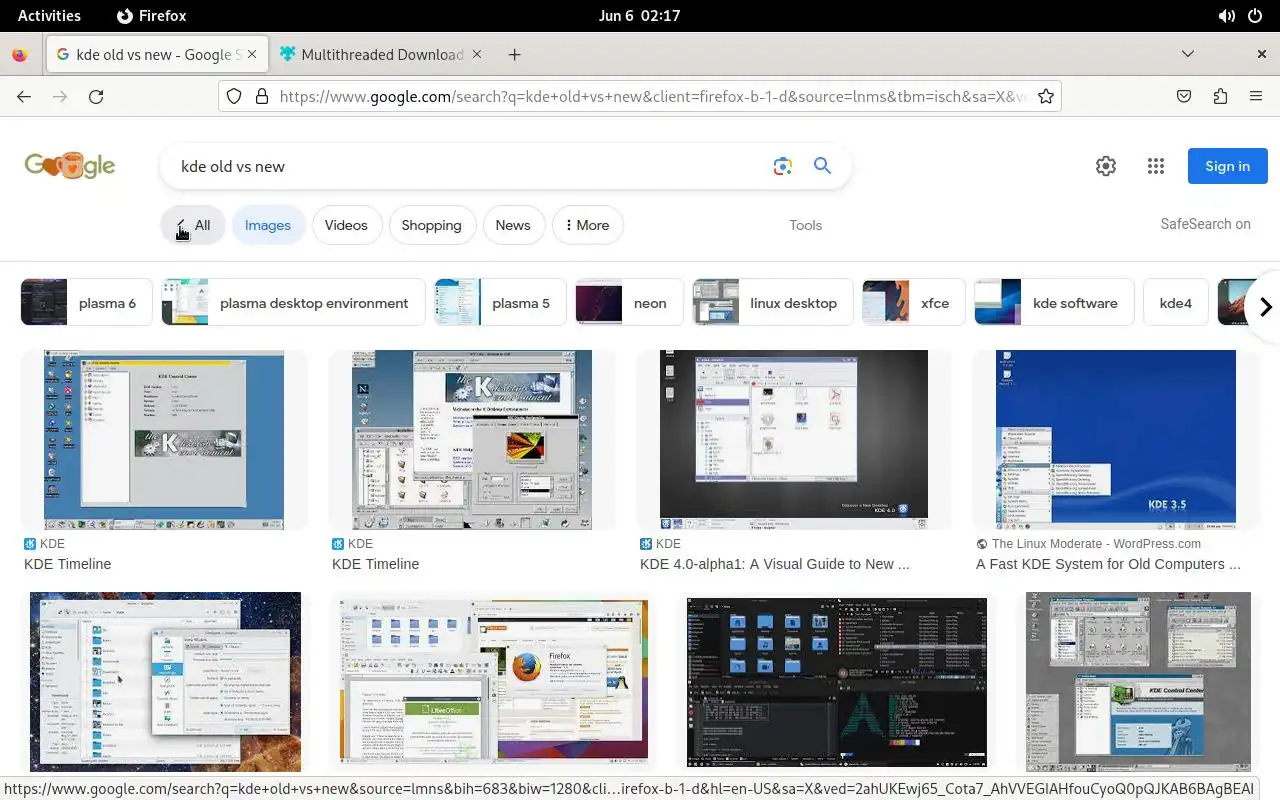This screenshot has width=1280, height=800.
Task: Open the Firefox app menu in top bar
Action: click(x=152, y=15)
